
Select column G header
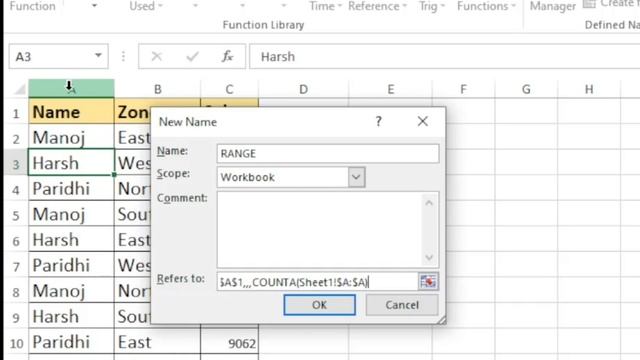[x=526, y=89]
